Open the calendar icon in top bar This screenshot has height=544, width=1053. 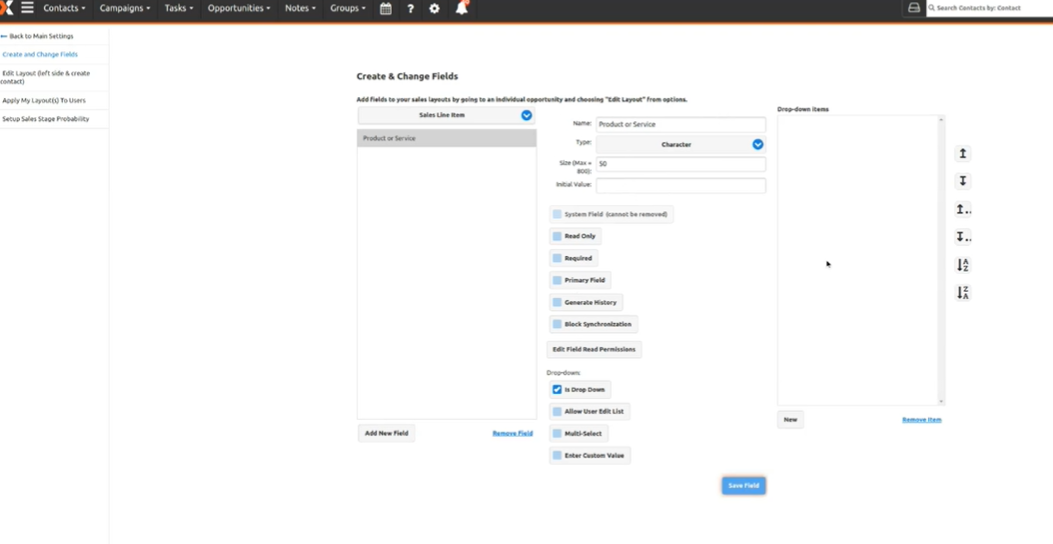[385, 8]
